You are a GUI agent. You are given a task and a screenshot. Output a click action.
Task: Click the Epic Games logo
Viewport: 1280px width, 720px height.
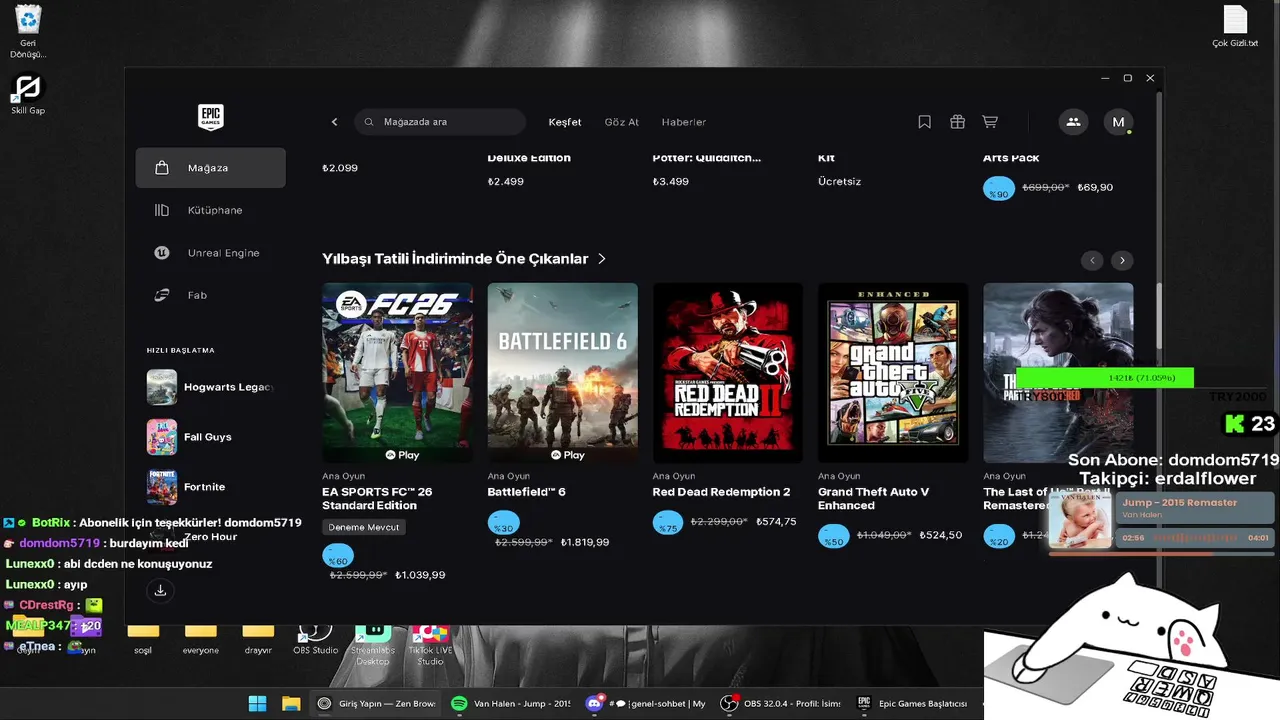(x=210, y=117)
